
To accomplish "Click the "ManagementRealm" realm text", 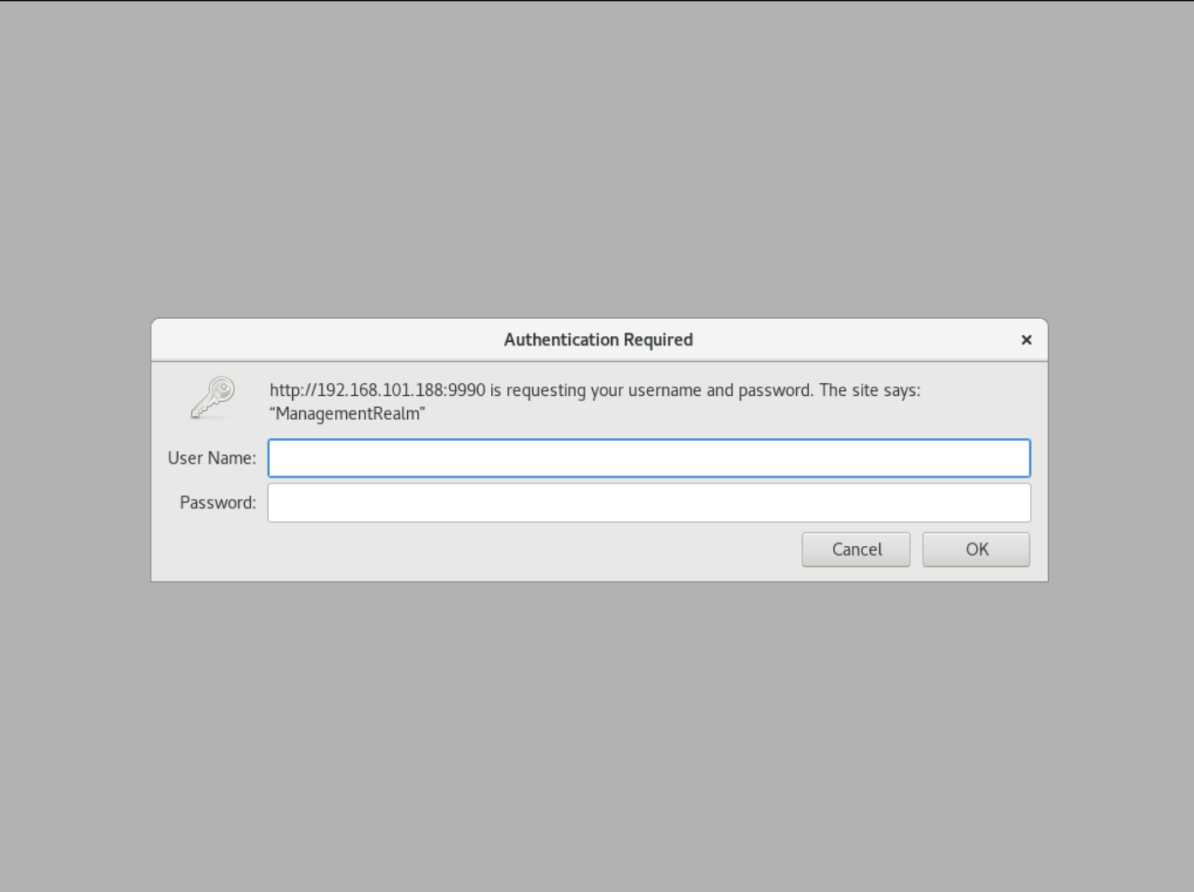I will pos(348,414).
